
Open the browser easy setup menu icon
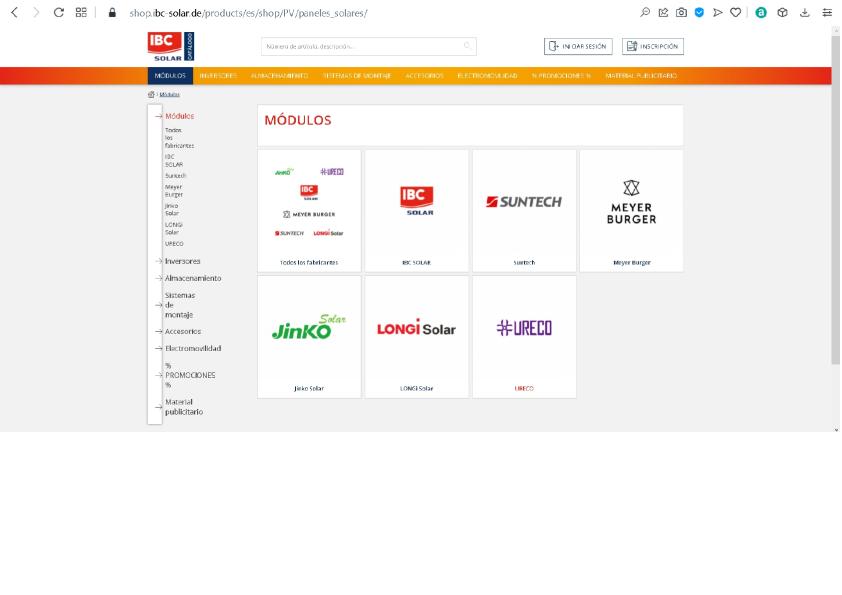point(827,12)
